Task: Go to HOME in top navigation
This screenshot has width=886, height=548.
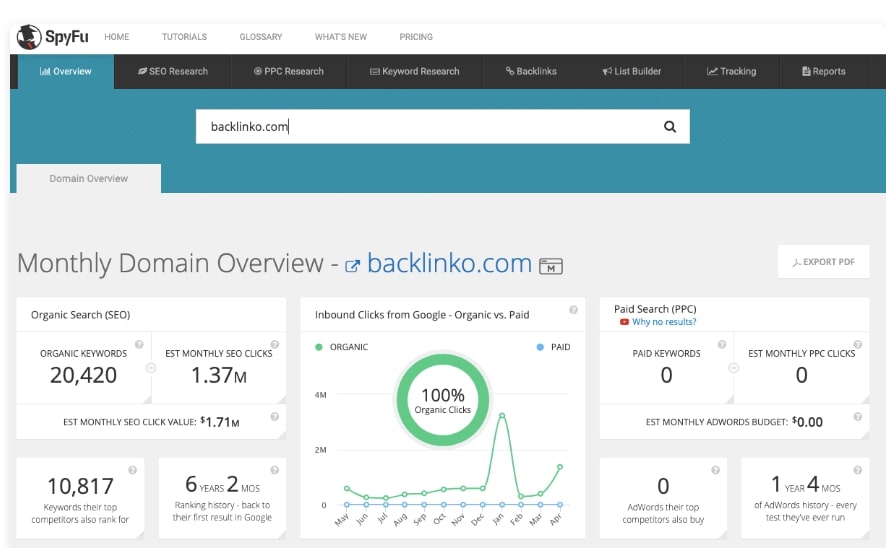Action: coord(116,37)
